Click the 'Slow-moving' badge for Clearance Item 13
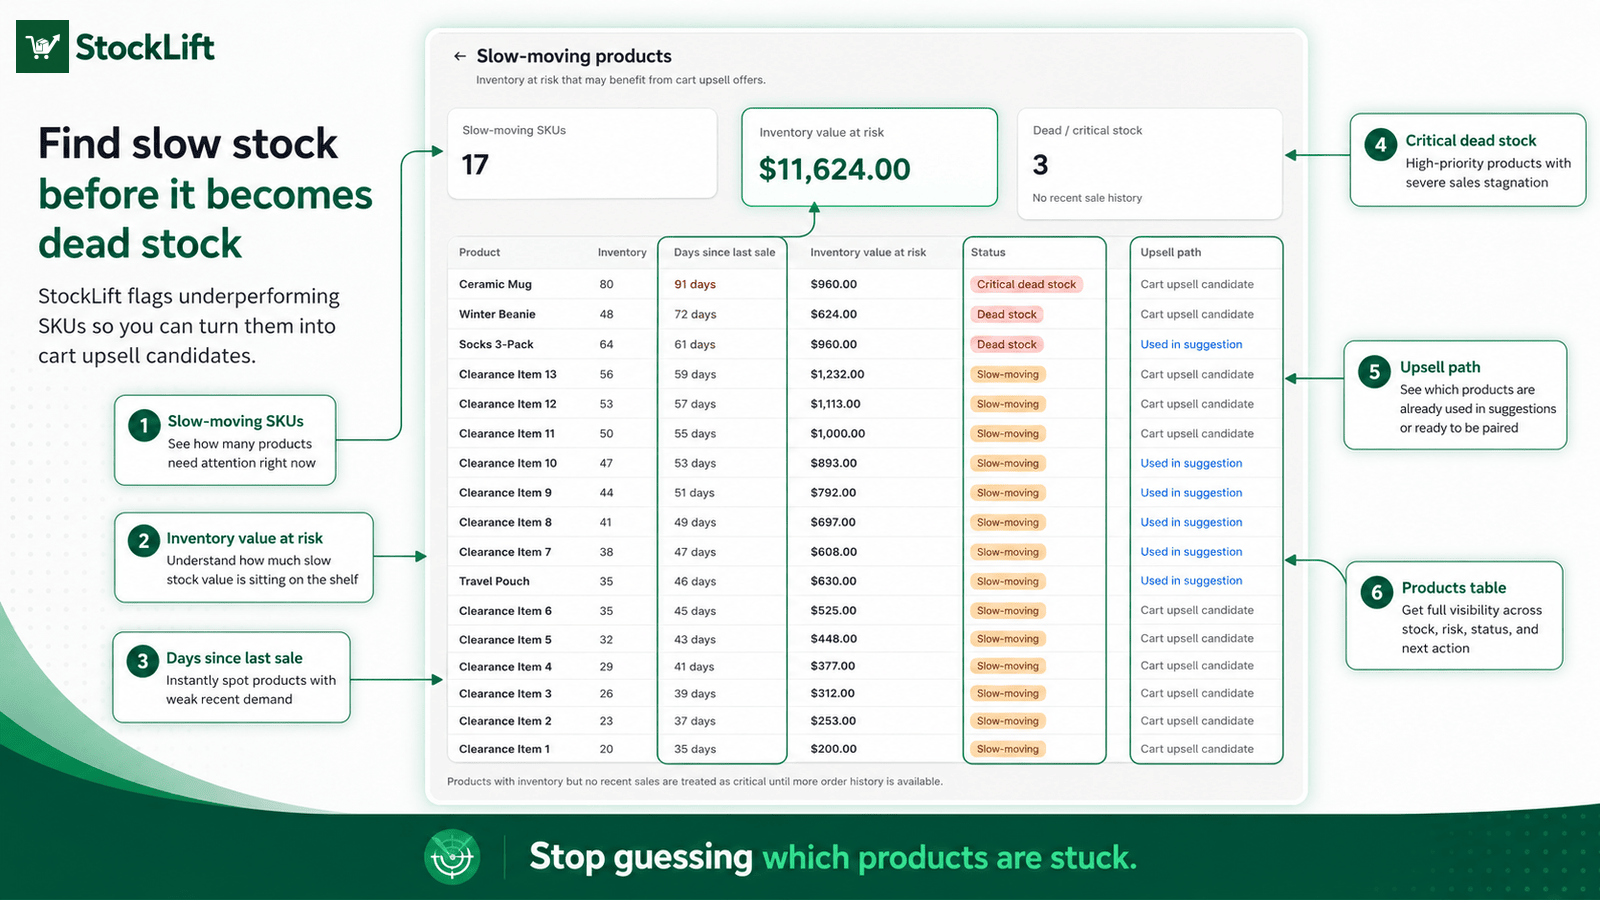 pos(1008,374)
